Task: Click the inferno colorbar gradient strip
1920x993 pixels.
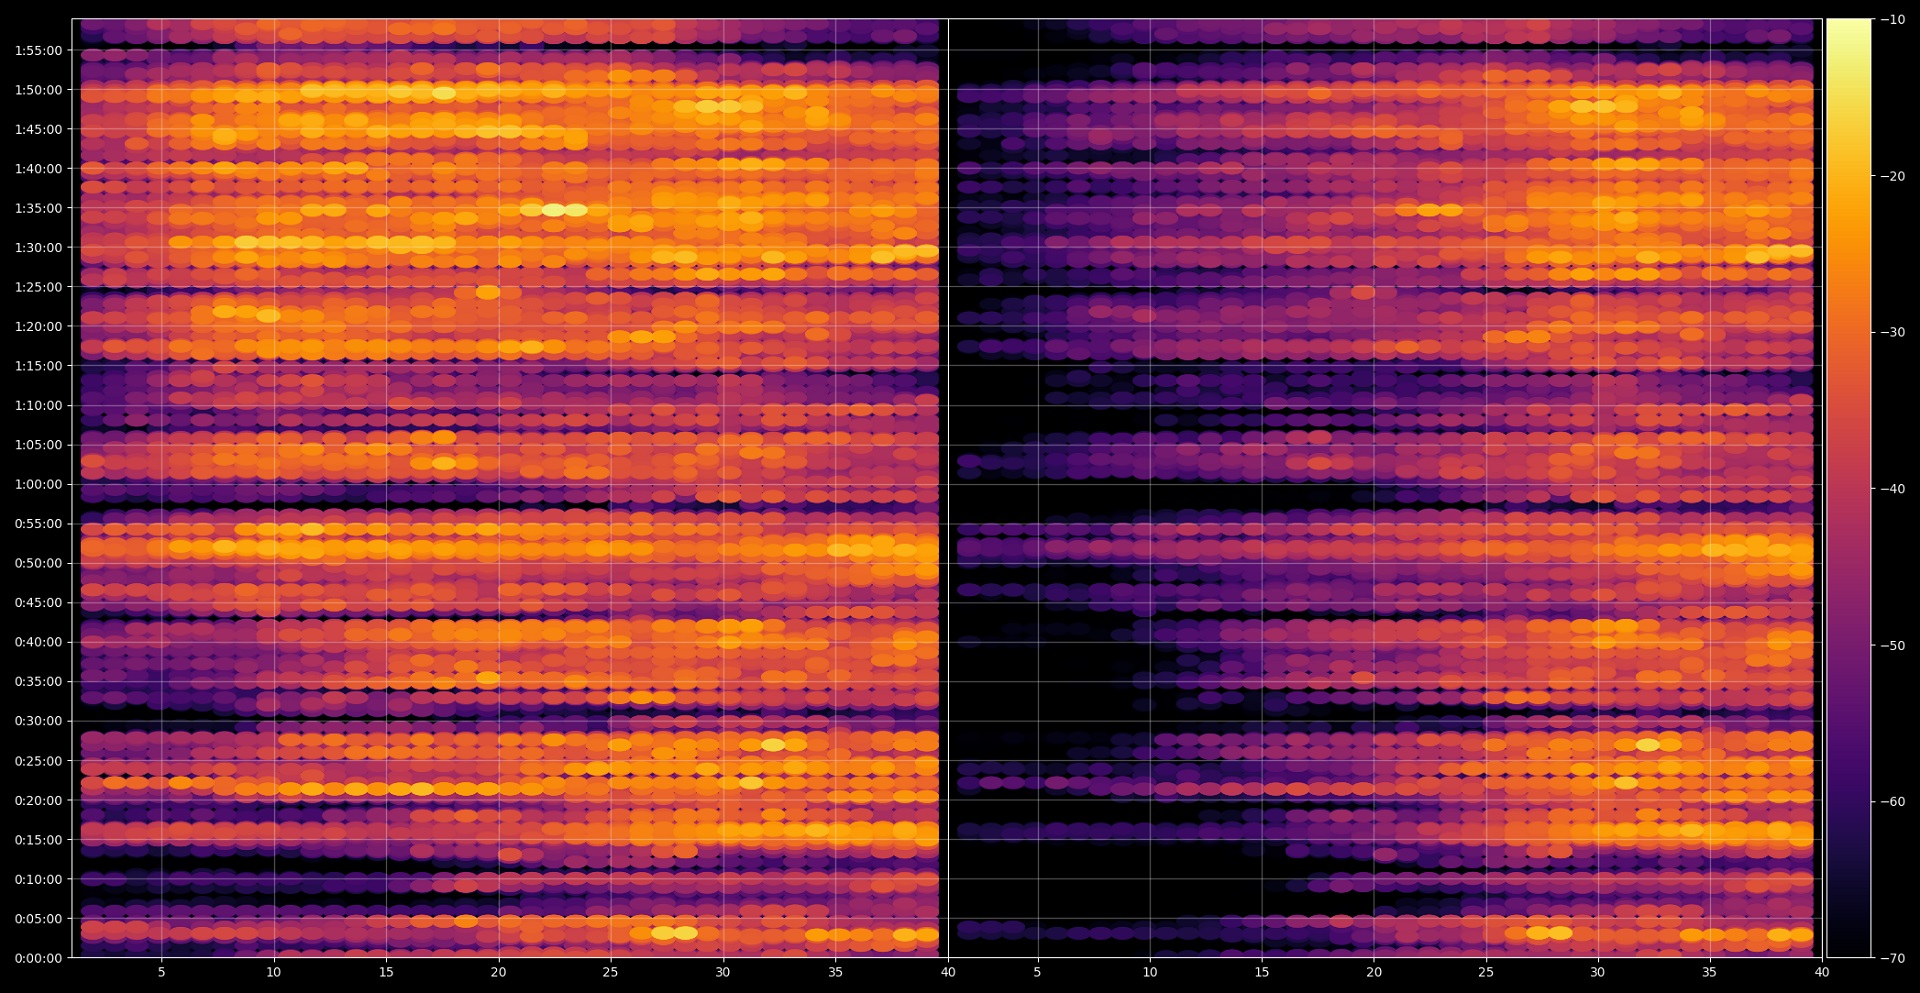Action: tap(1849, 488)
